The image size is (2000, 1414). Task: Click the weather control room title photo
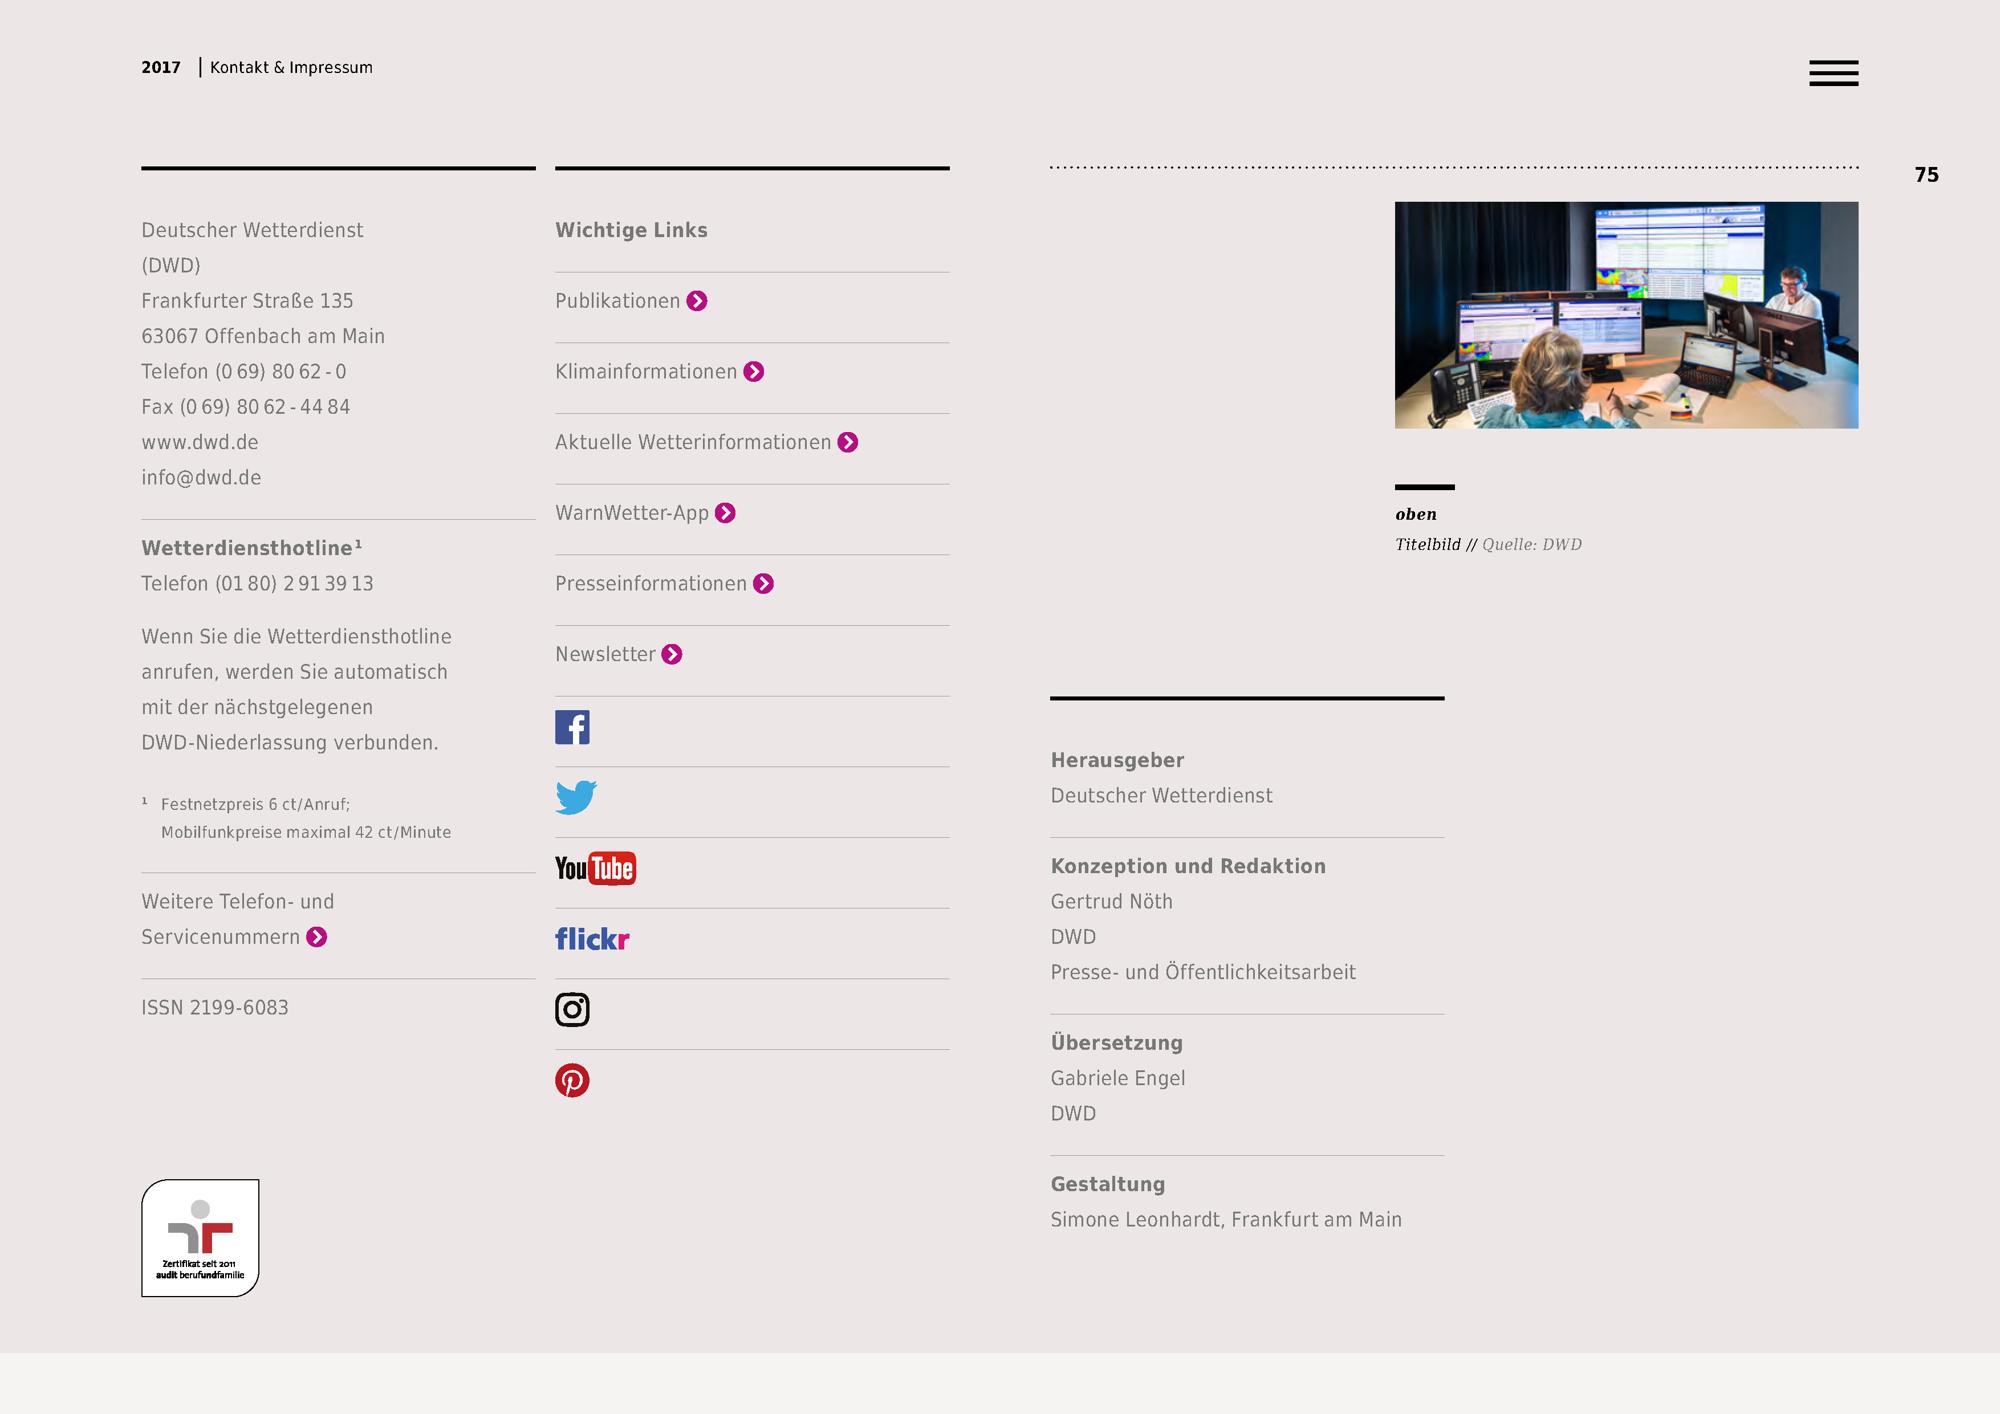1626,315
